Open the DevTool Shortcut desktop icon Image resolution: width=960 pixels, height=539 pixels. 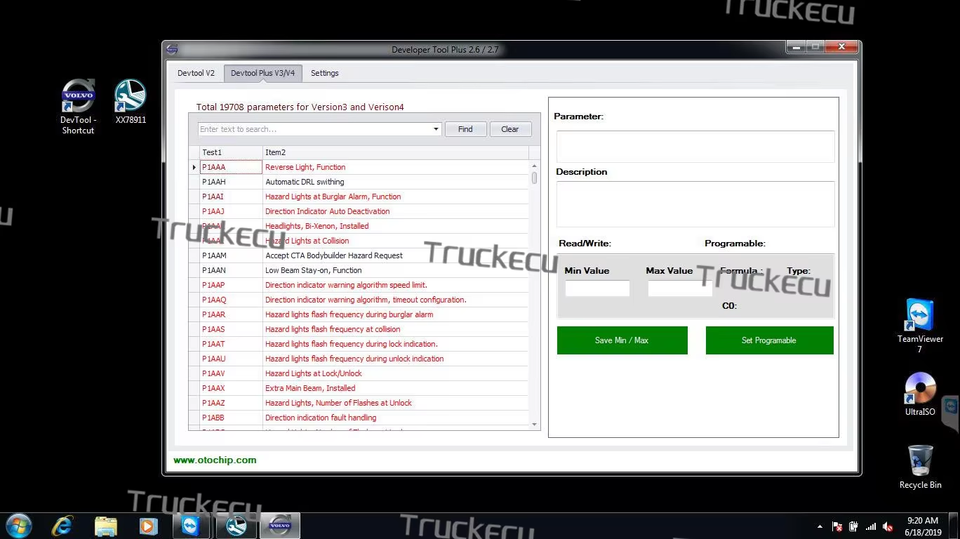[78, 106]
